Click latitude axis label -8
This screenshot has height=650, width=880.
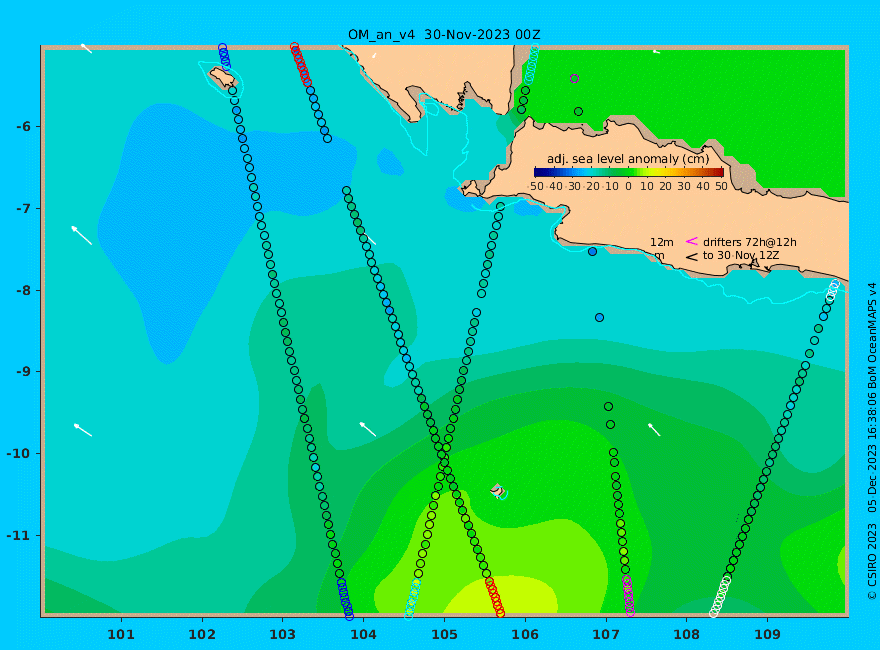pyautogui.click(x=23, y=290)
